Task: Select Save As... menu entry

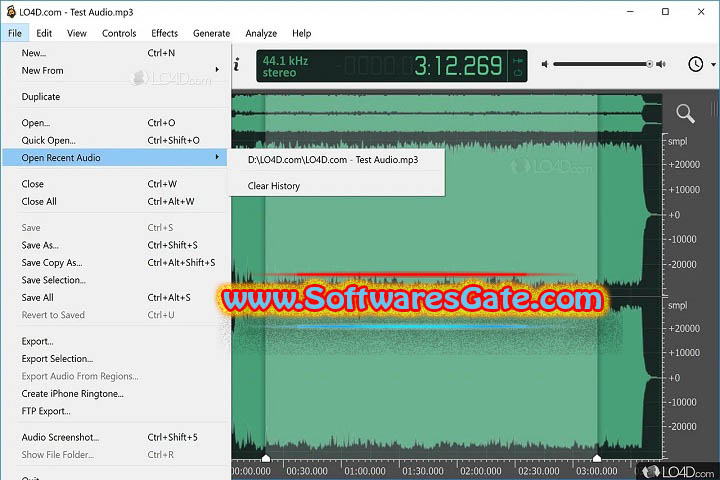Action: (x=115, y=245)
